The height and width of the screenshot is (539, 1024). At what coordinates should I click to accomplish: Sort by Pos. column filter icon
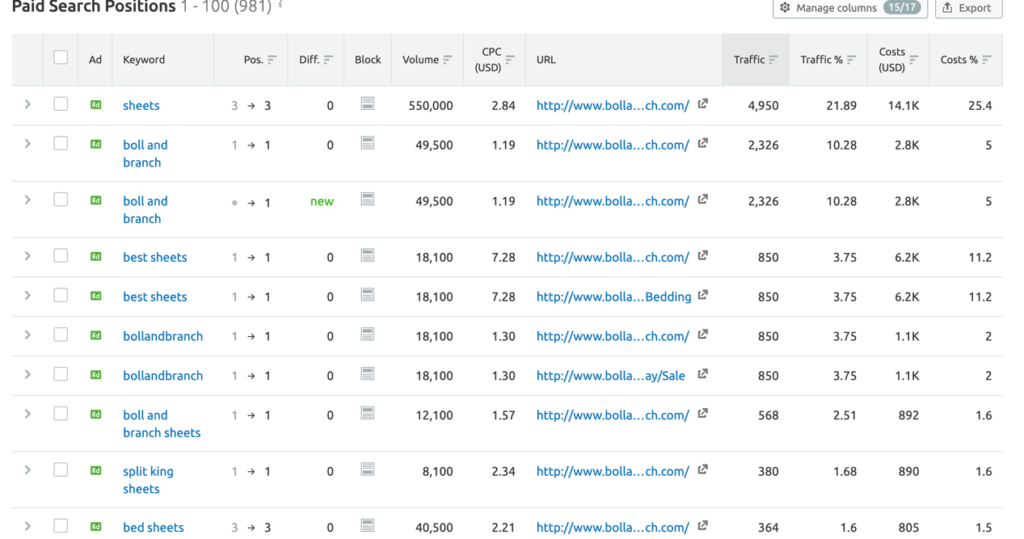coord(272,59)
